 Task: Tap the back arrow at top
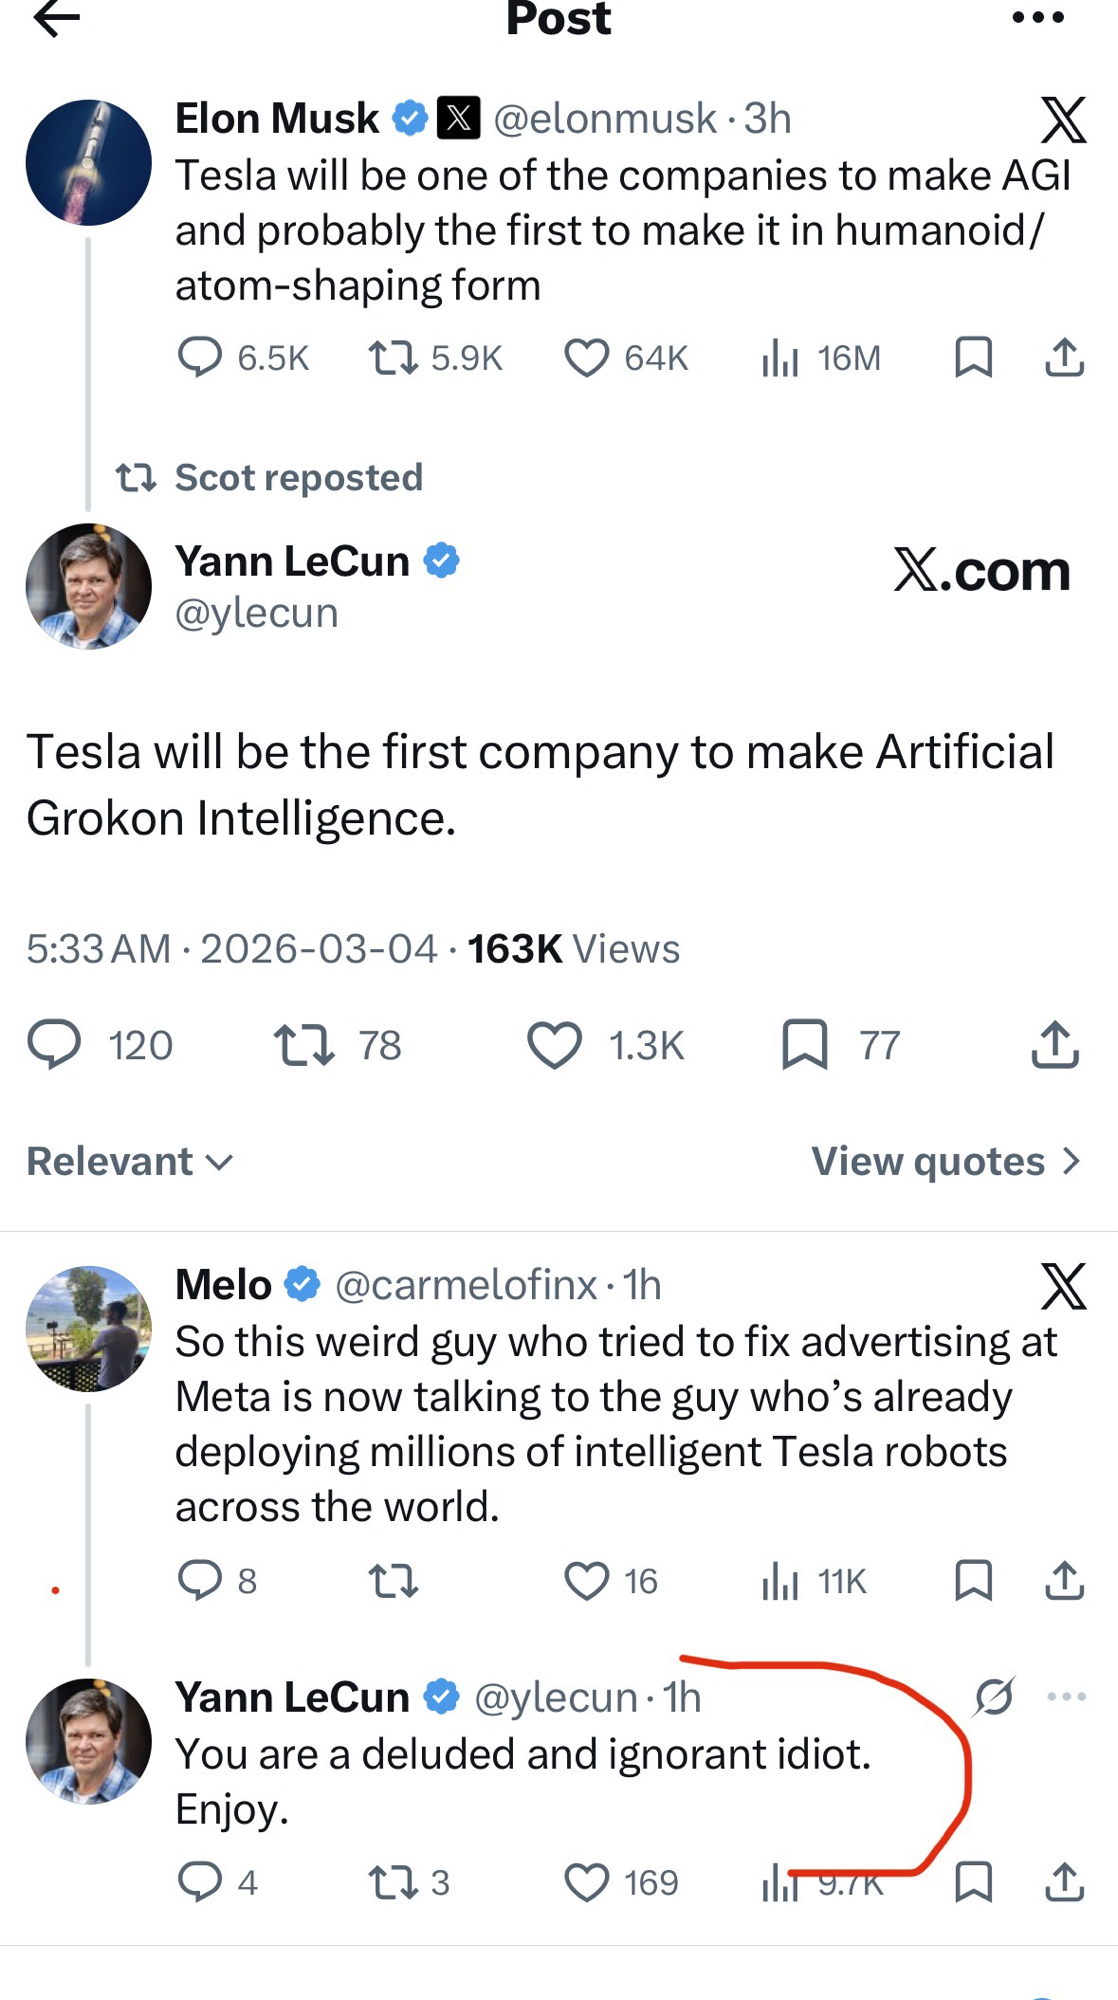[x=56, y=18]
